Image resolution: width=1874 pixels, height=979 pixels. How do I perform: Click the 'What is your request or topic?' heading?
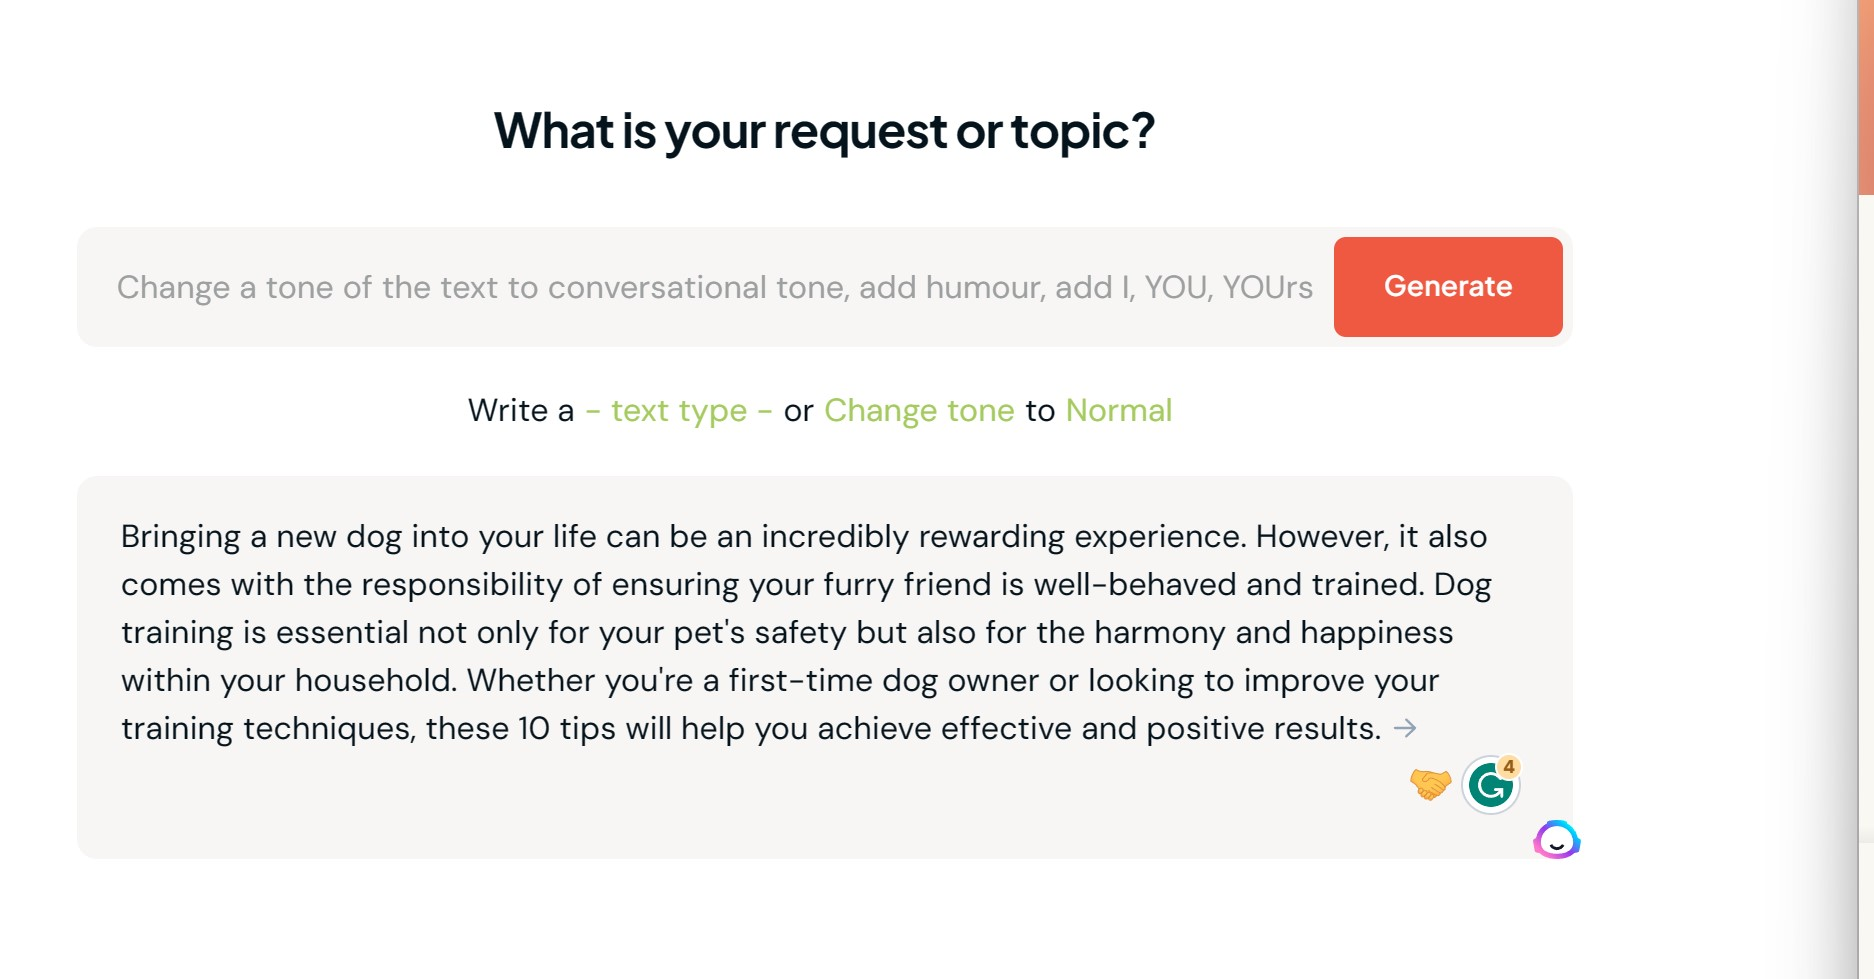coord(824,131)
